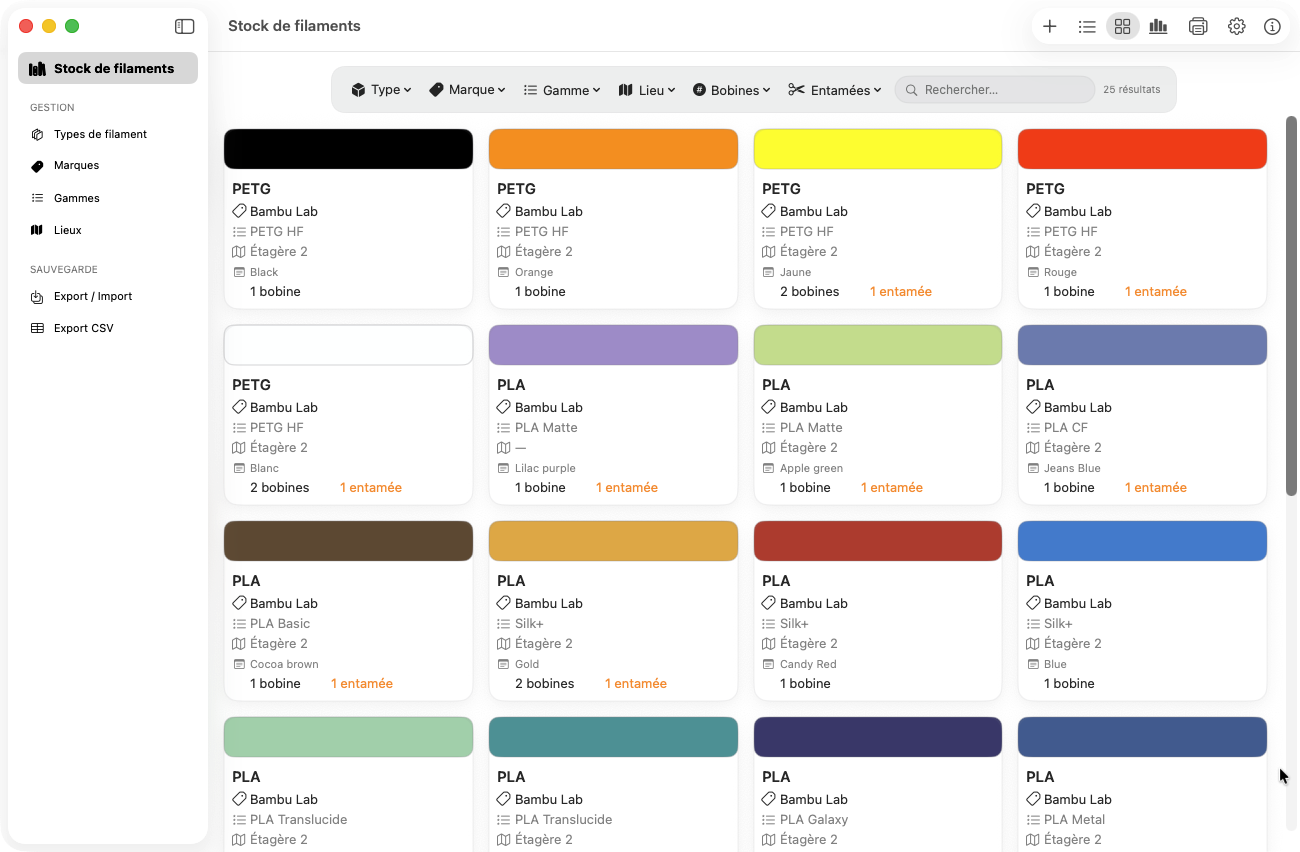1300x852 pixels.
Task: Click the black PETG color swatch
Action: 348,149
